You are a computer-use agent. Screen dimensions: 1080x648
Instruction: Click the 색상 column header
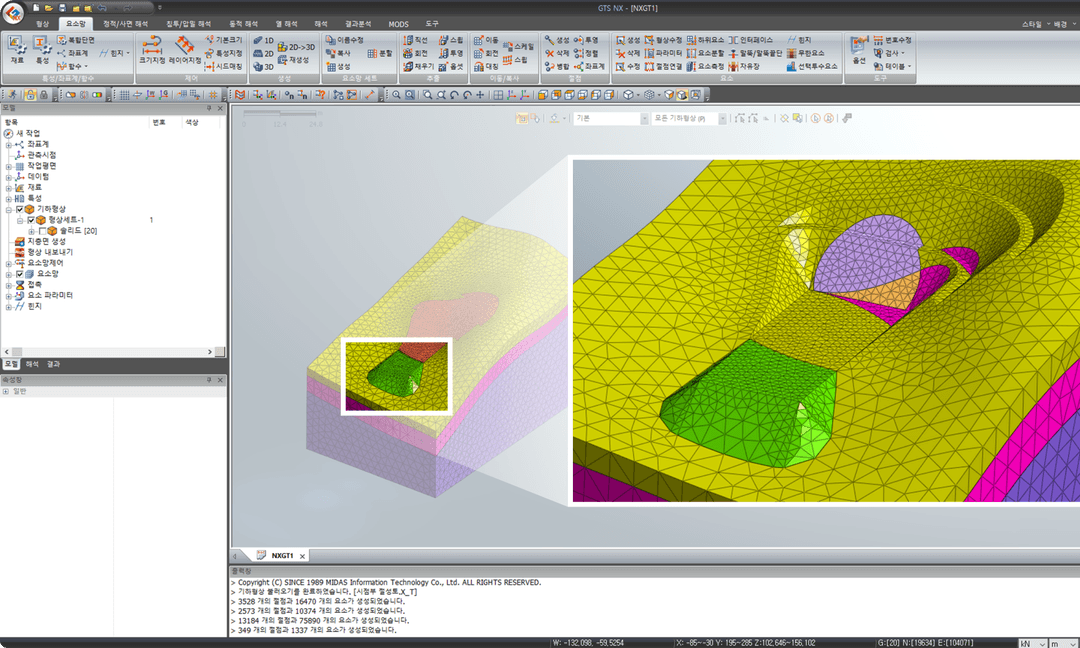pos(192,123)
